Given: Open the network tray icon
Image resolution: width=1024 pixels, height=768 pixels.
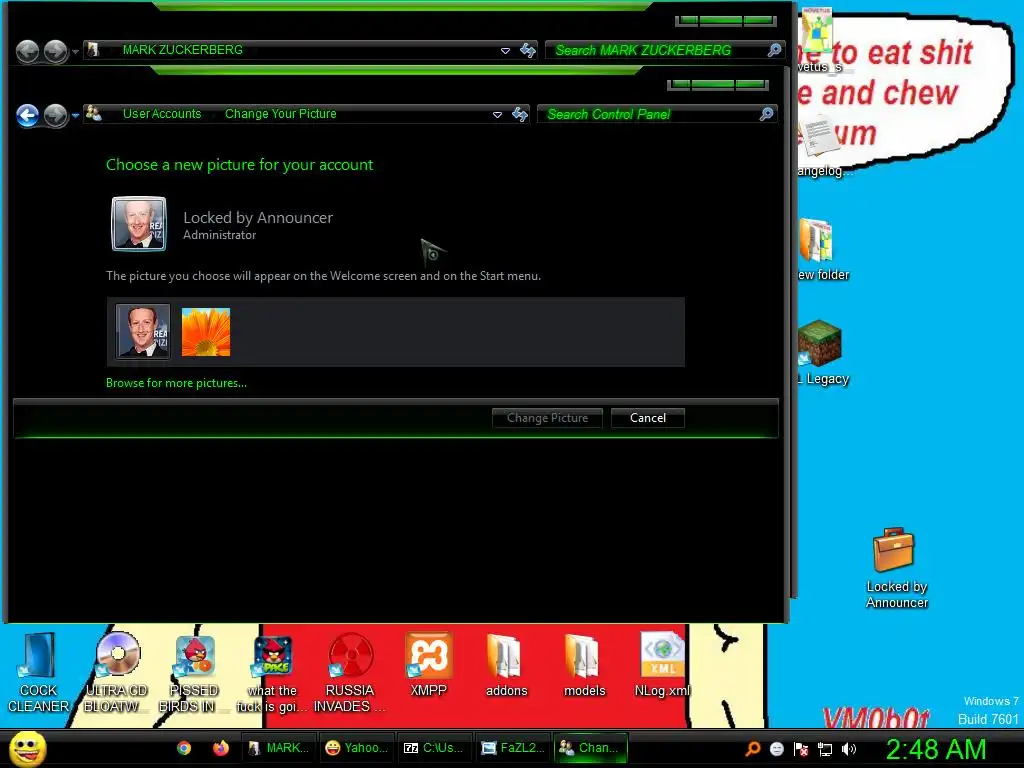Looking at the screenshot, I should click(825, 749).
